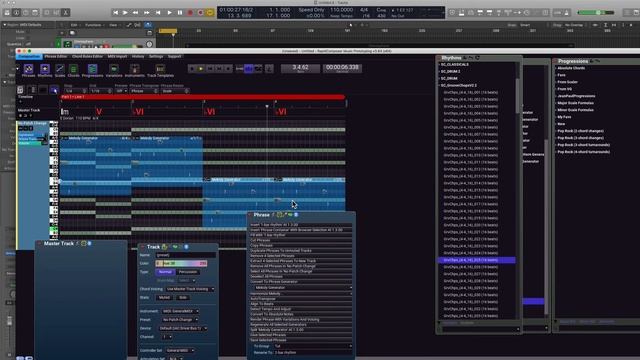This screenshot has height=360, width=640.
Task: Click Harmonize Melody in Phrase panel
Action: [x=301, y=293]
